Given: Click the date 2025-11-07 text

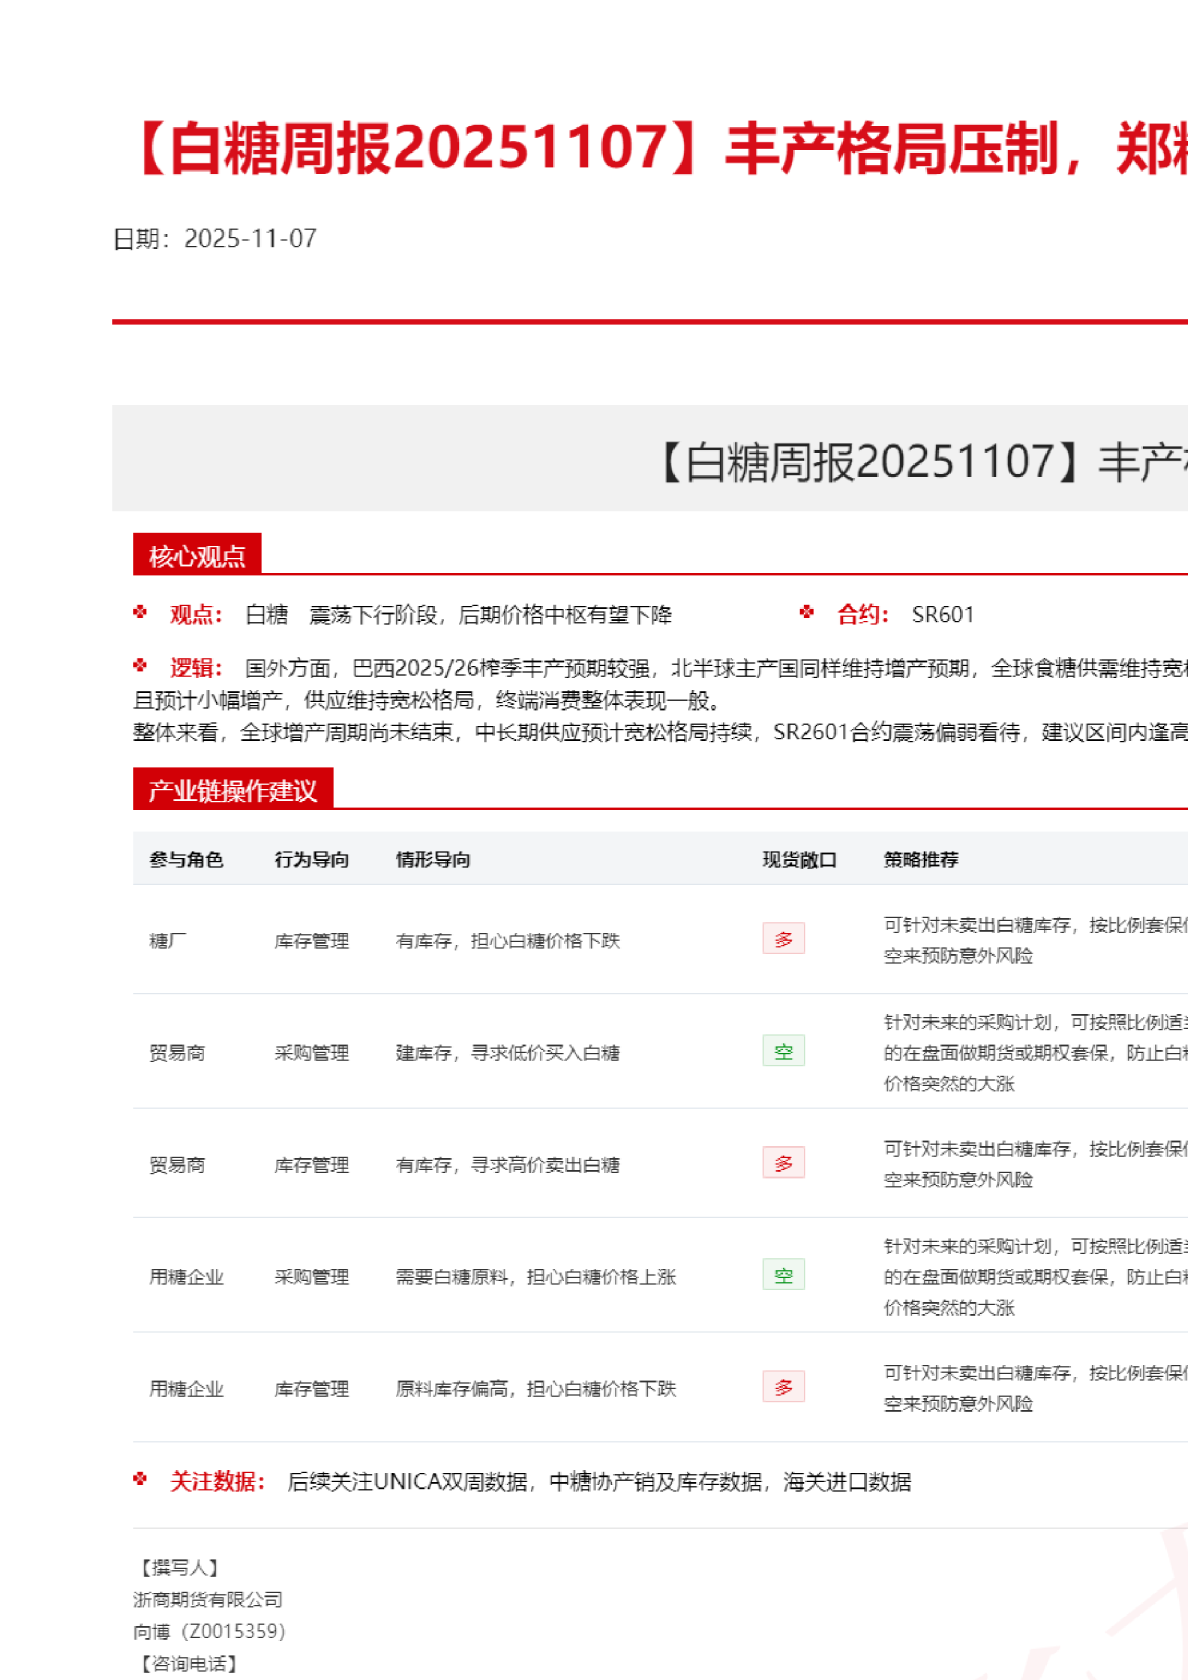Looking at the screenshot, I should [250, 239].
